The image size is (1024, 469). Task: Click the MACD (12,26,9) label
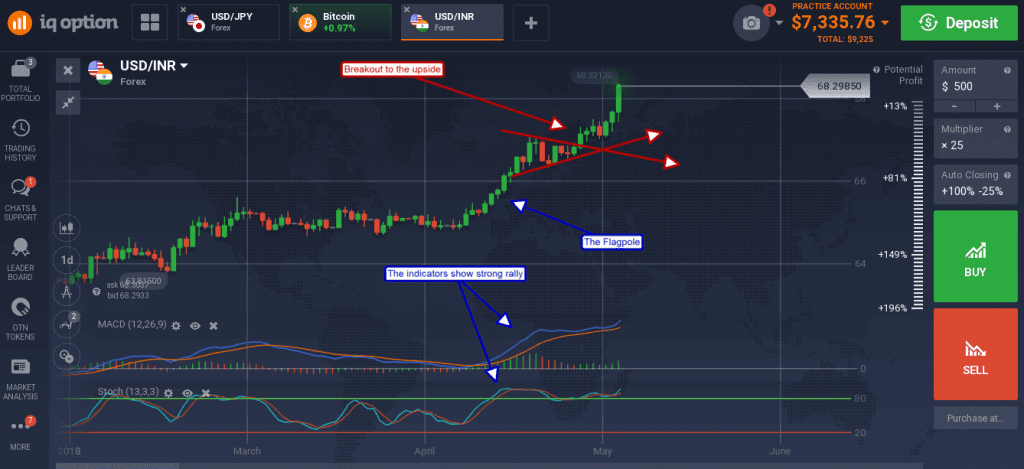coord(132,324)
